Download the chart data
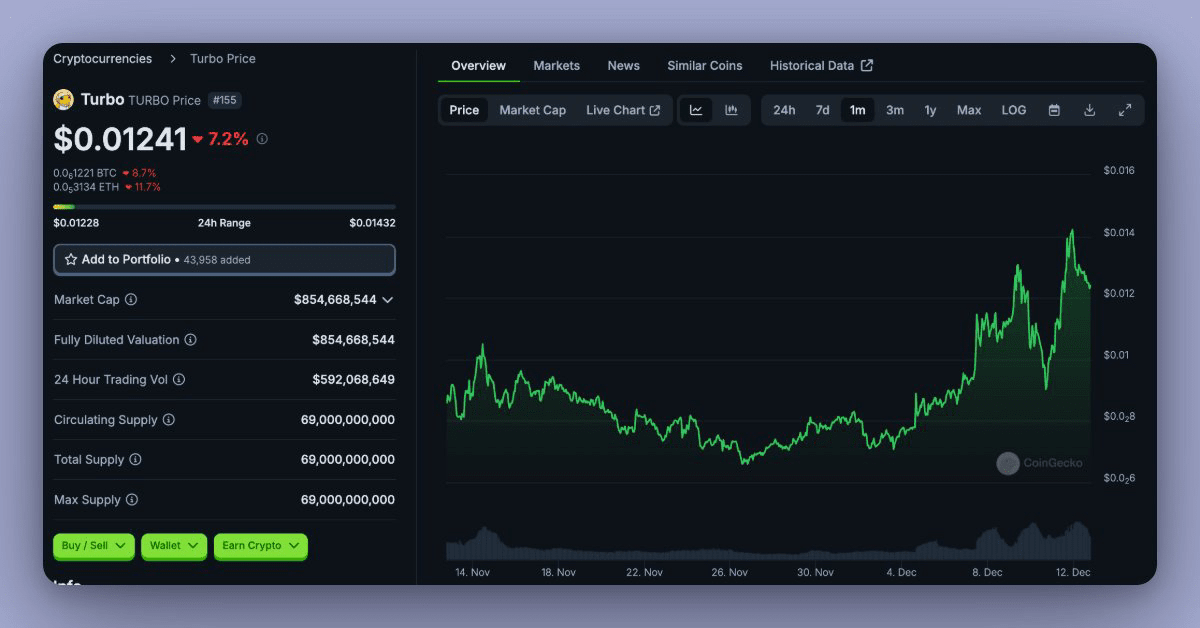 click(1089, 110)
